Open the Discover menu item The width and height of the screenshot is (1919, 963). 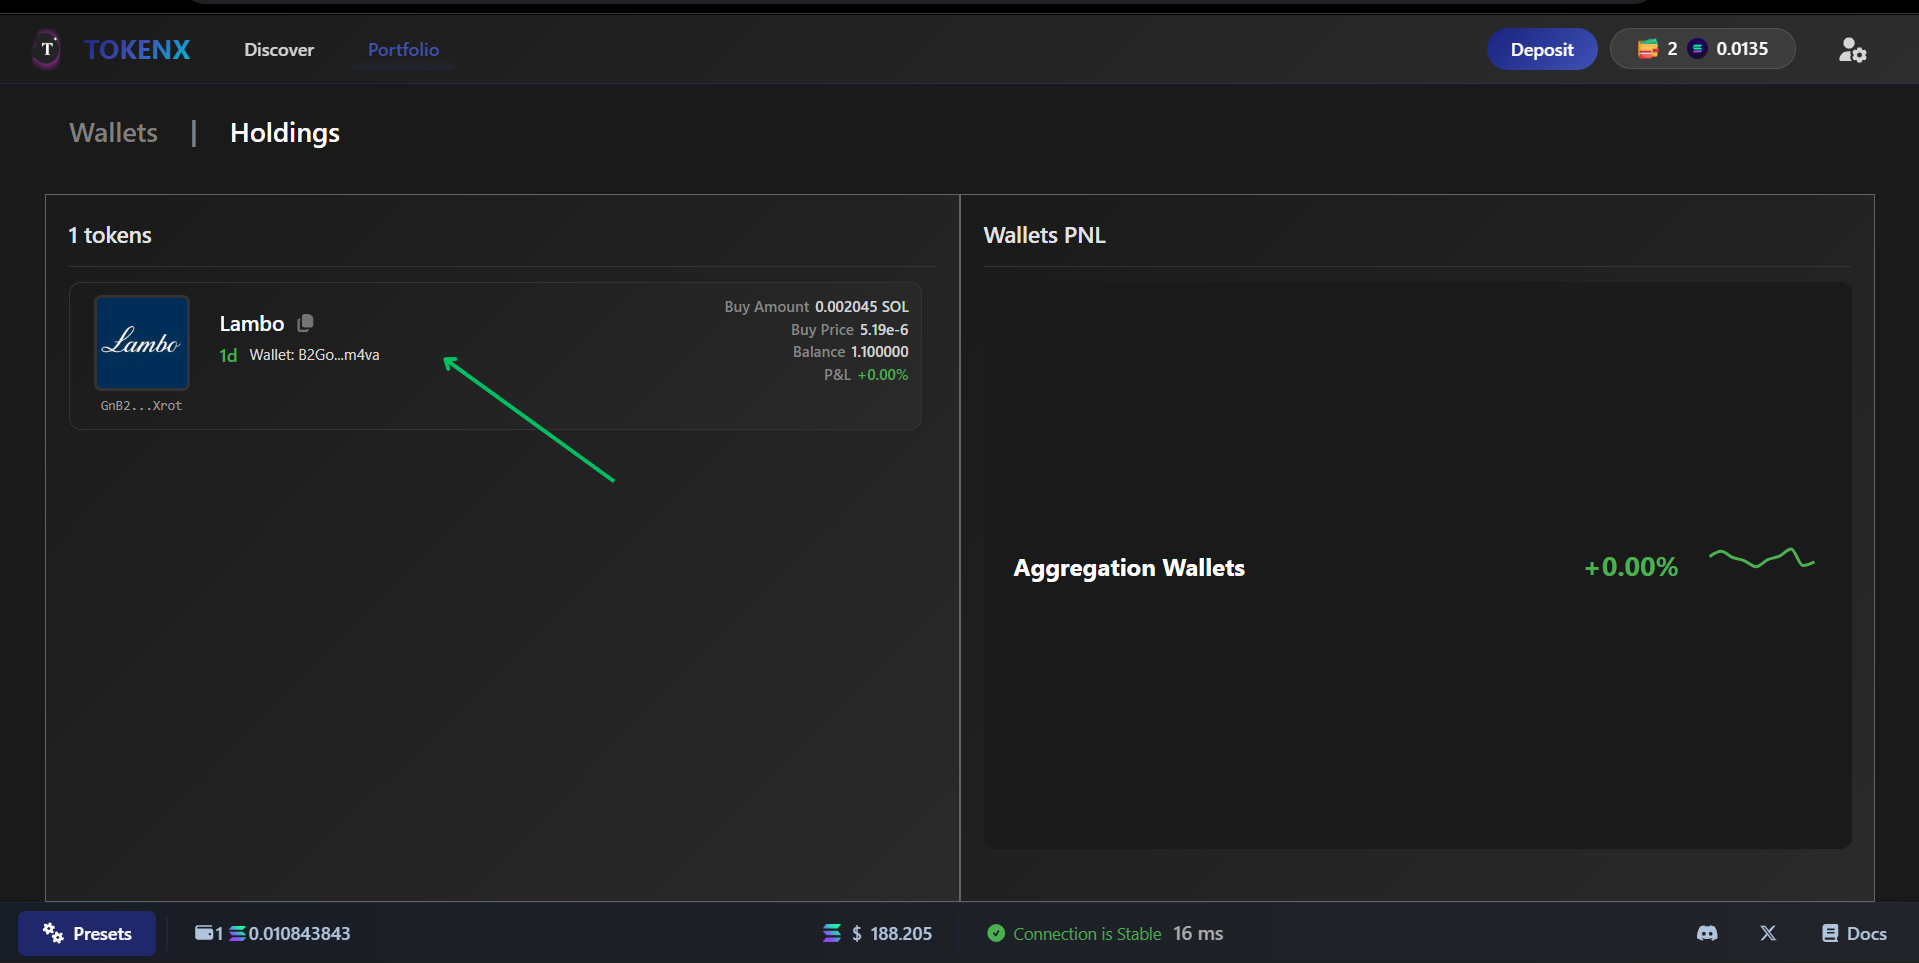279,50
